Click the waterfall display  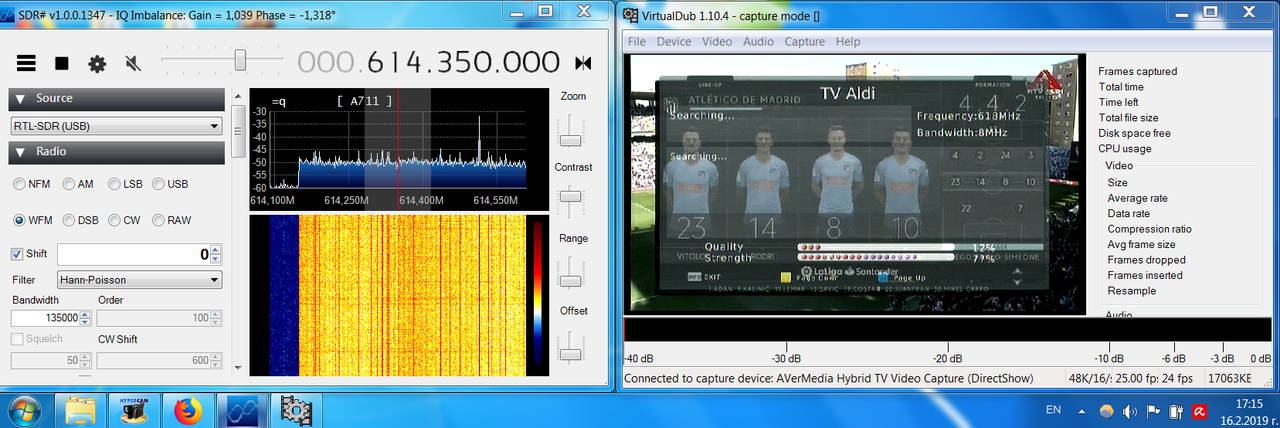click(x=399, y=295)
